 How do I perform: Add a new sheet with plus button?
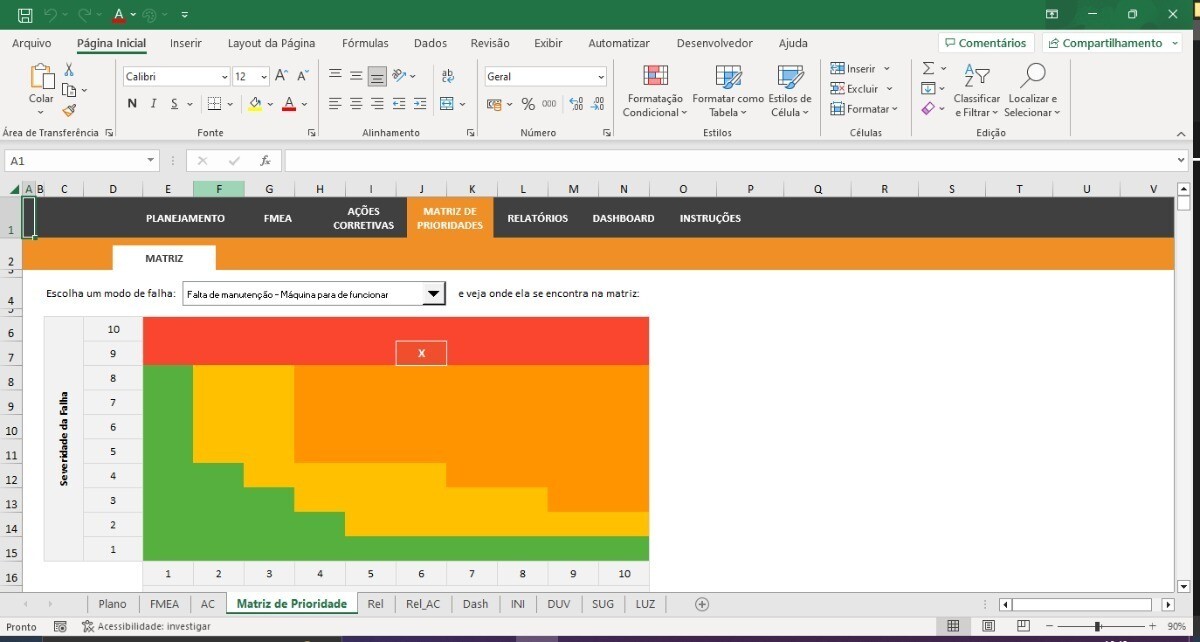[x=702, y=604]
